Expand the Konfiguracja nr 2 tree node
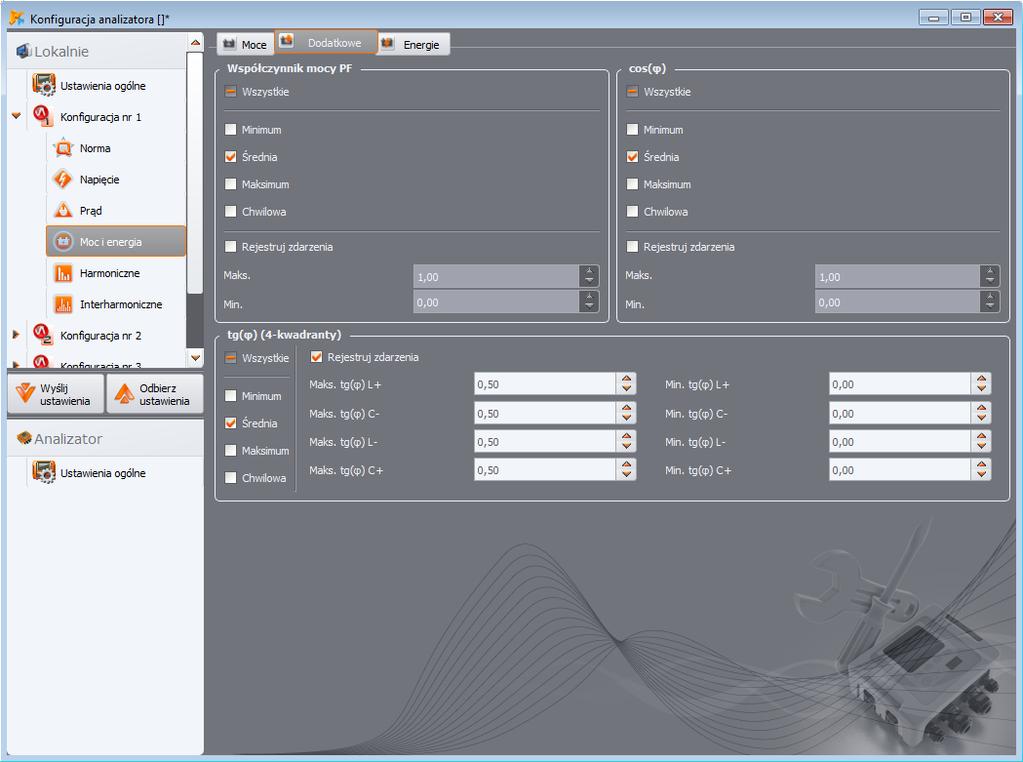The height and width of the screenshot is (762, 1023). pos(16,334)
